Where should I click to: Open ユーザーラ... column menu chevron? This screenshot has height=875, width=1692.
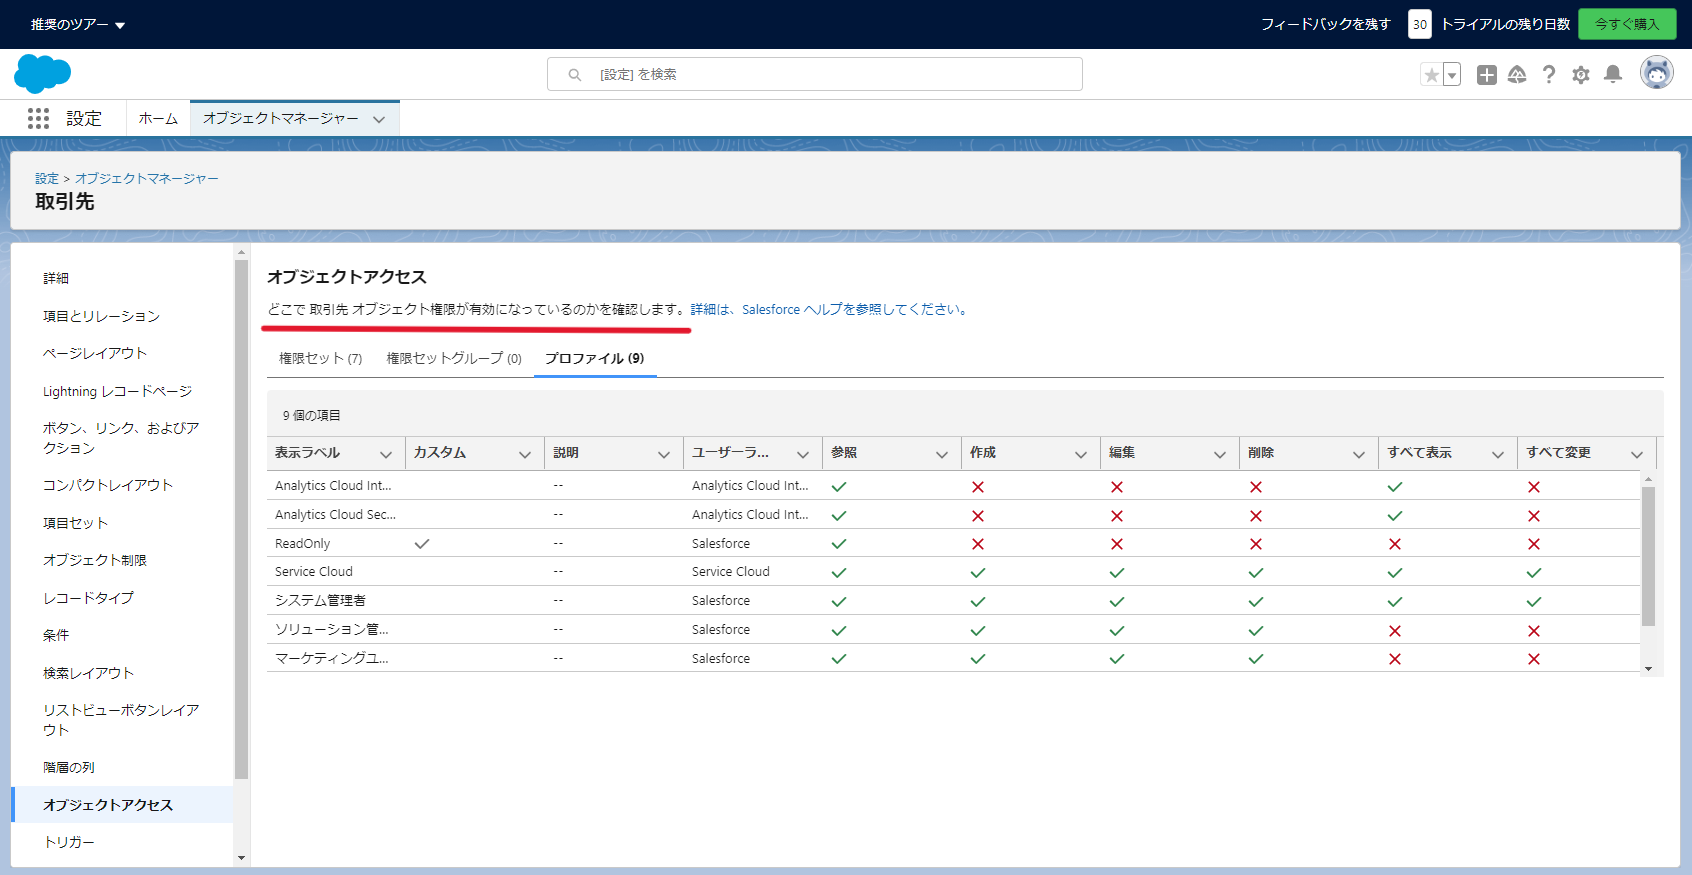tap(803, 455)
